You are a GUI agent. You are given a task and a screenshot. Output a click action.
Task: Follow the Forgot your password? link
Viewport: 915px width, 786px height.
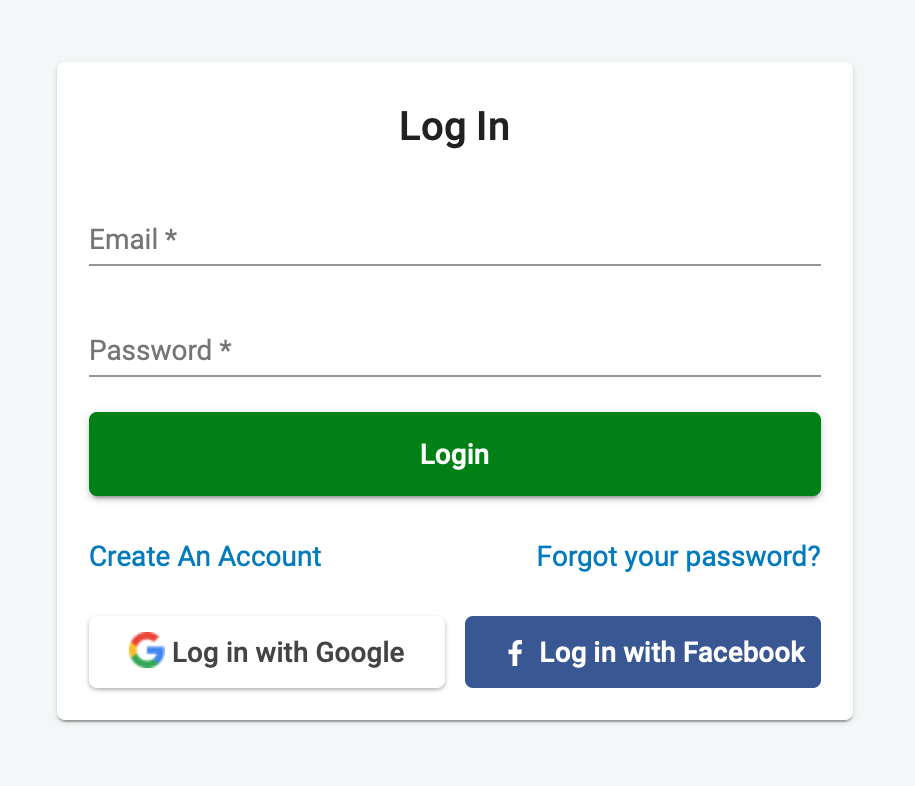pyautogui.click(x=678, y=556)
